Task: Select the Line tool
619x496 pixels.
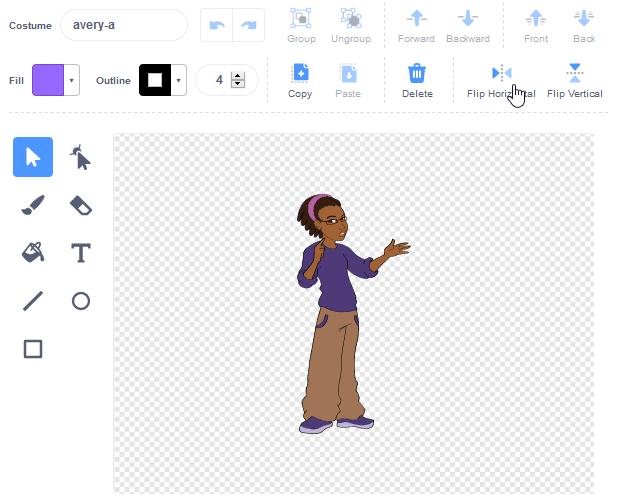Action: [x=33, y=301]
